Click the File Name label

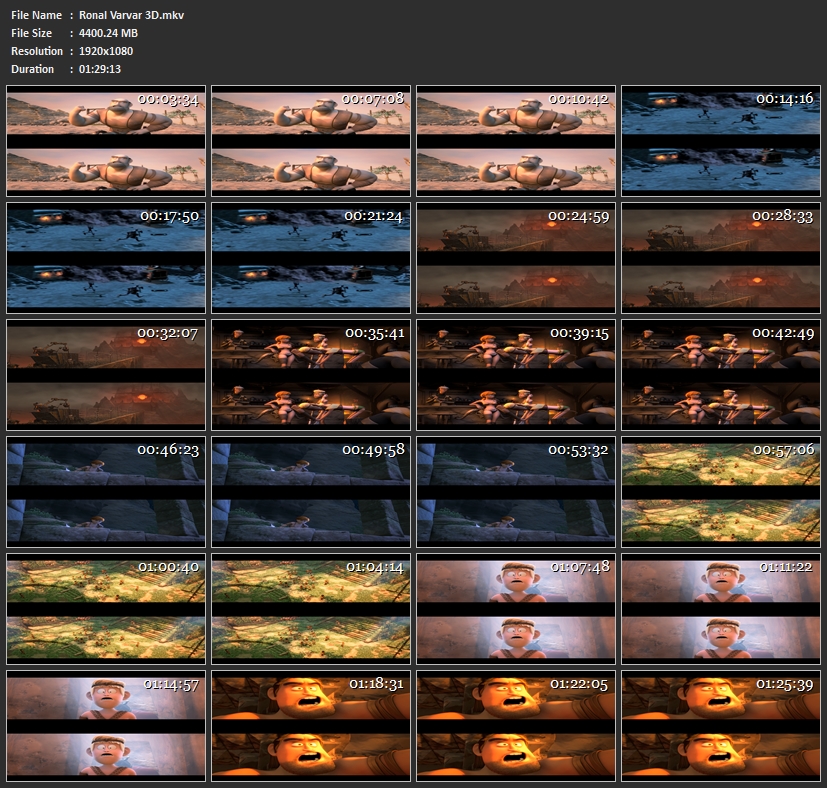pos(36,15)
